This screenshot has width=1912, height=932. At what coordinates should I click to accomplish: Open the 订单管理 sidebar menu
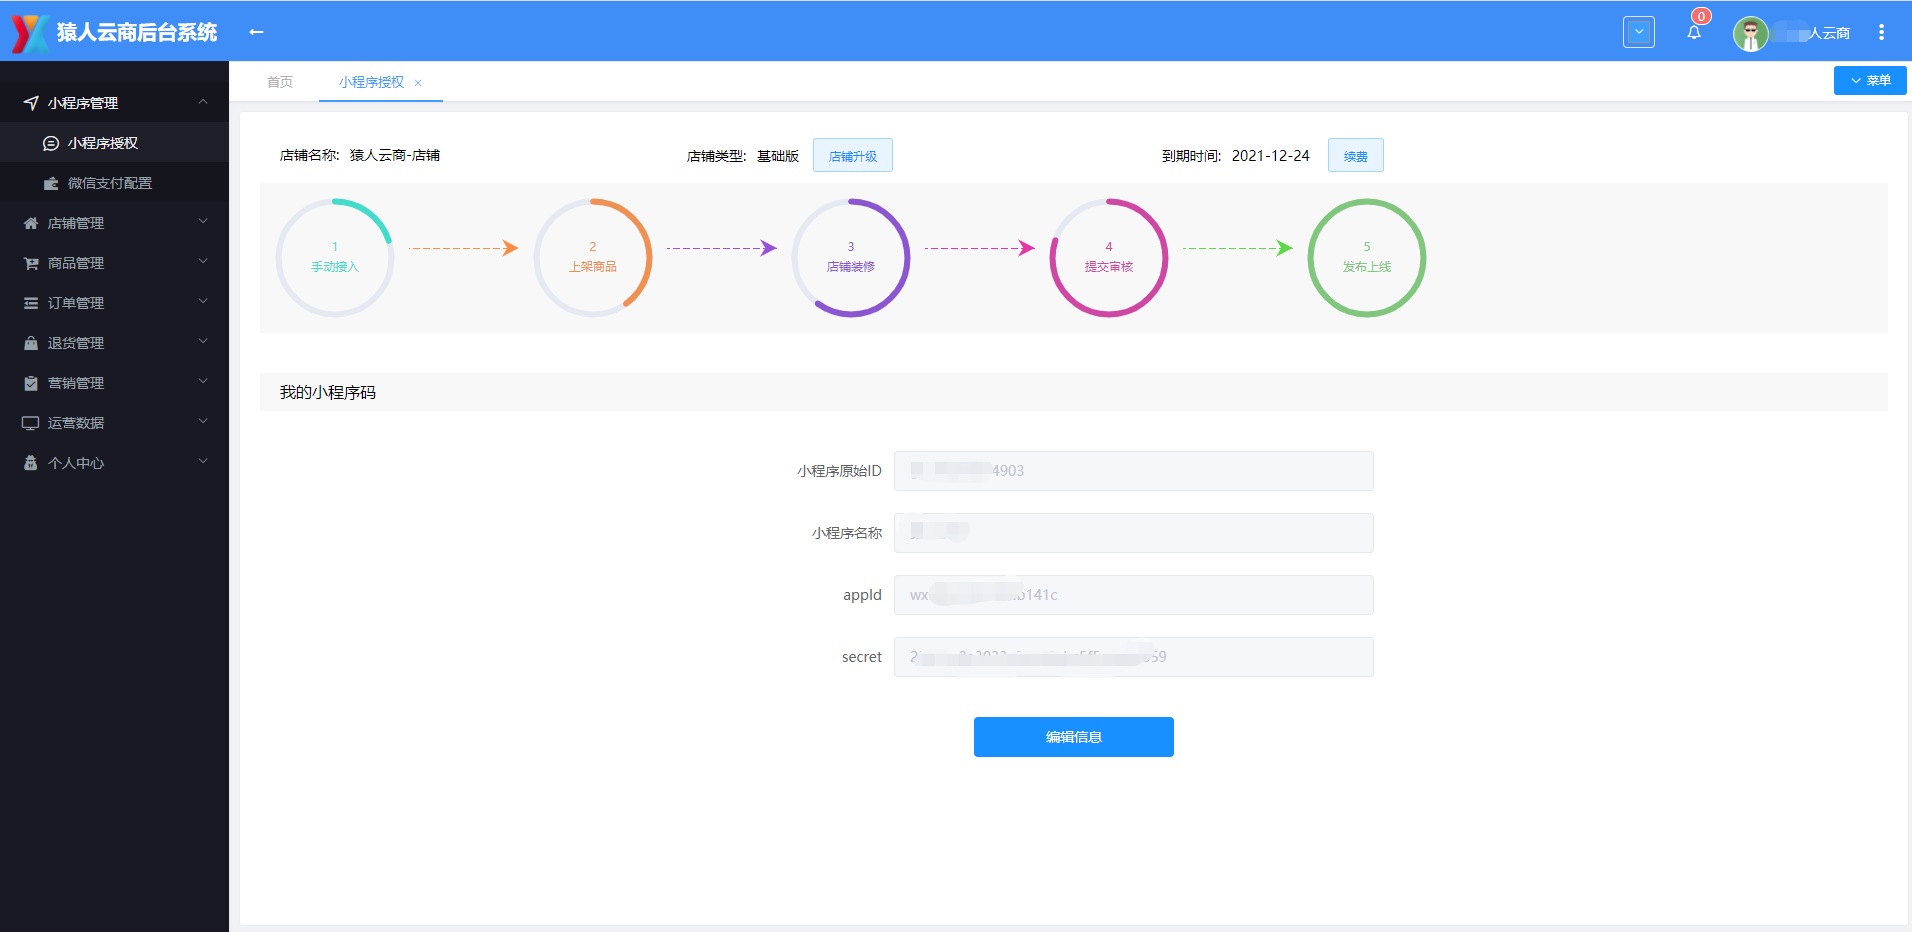coord(114,303)
